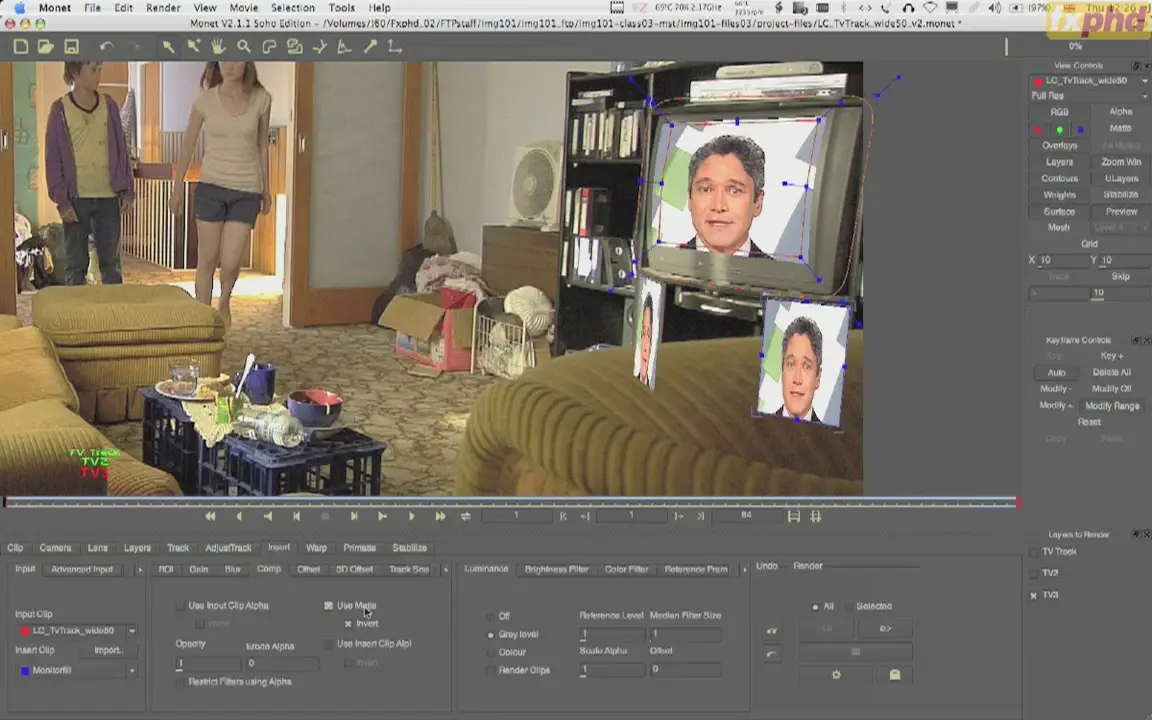The height and width of the screenshot is (720, 1152).
Task: Toggle the red channel view swatch
Action: [x=1038, y=130]
